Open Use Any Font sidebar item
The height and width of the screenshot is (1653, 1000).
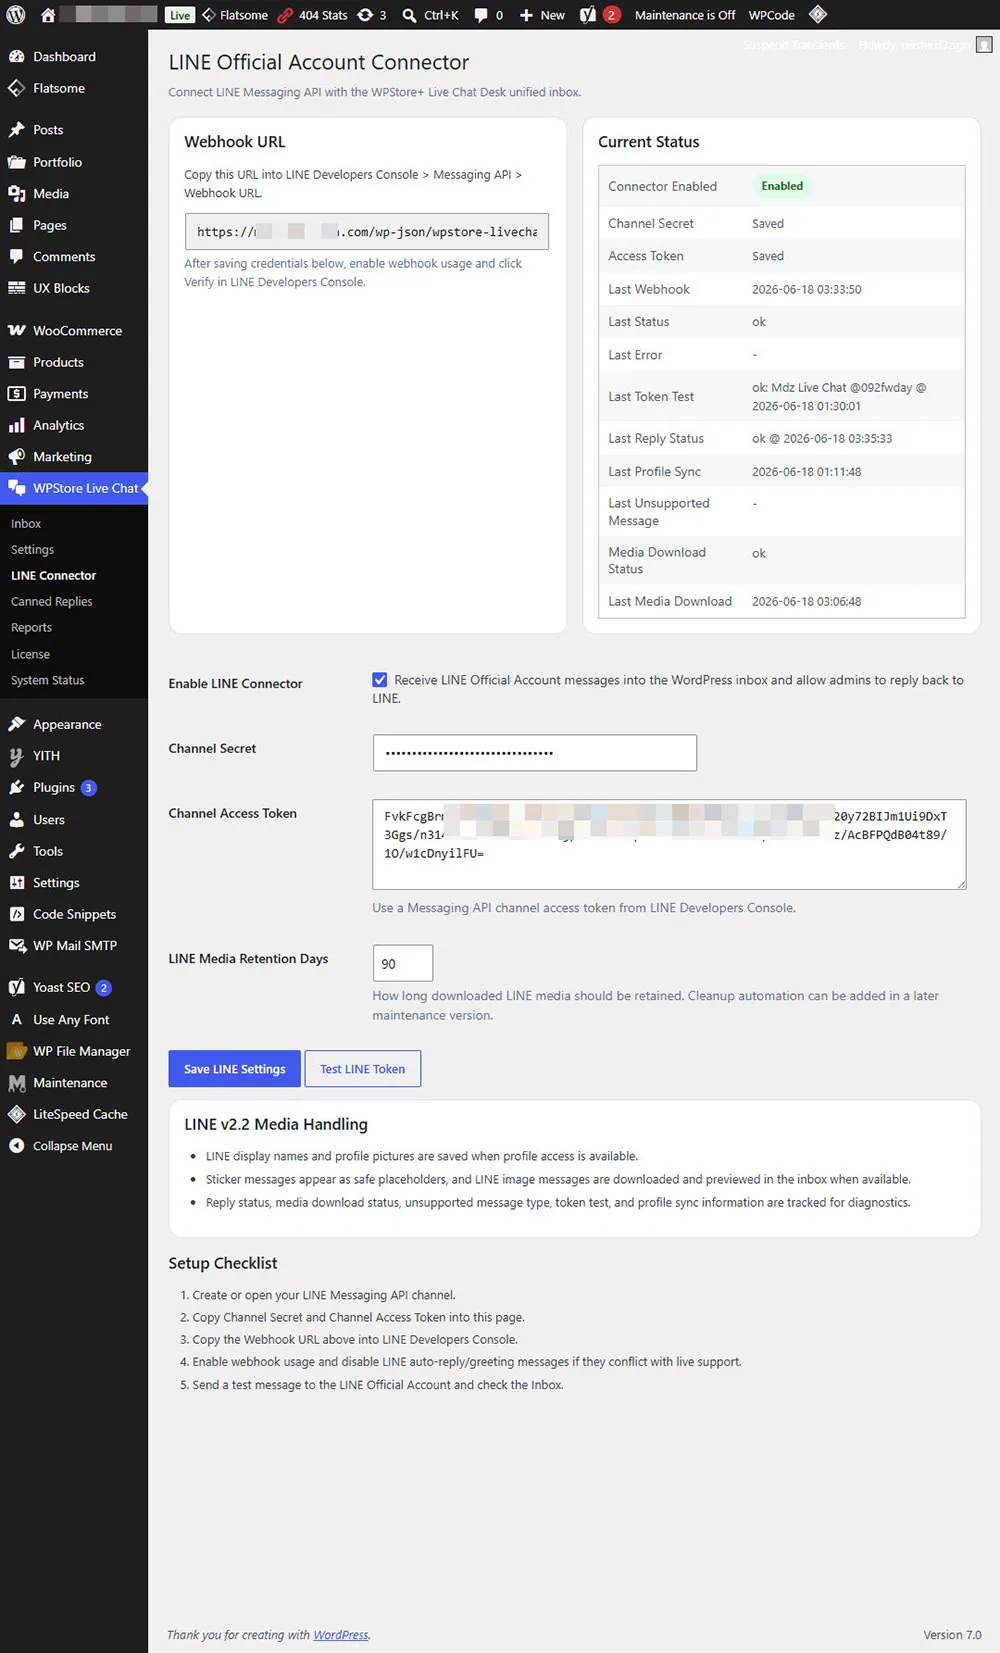[x=74, y=1020]
